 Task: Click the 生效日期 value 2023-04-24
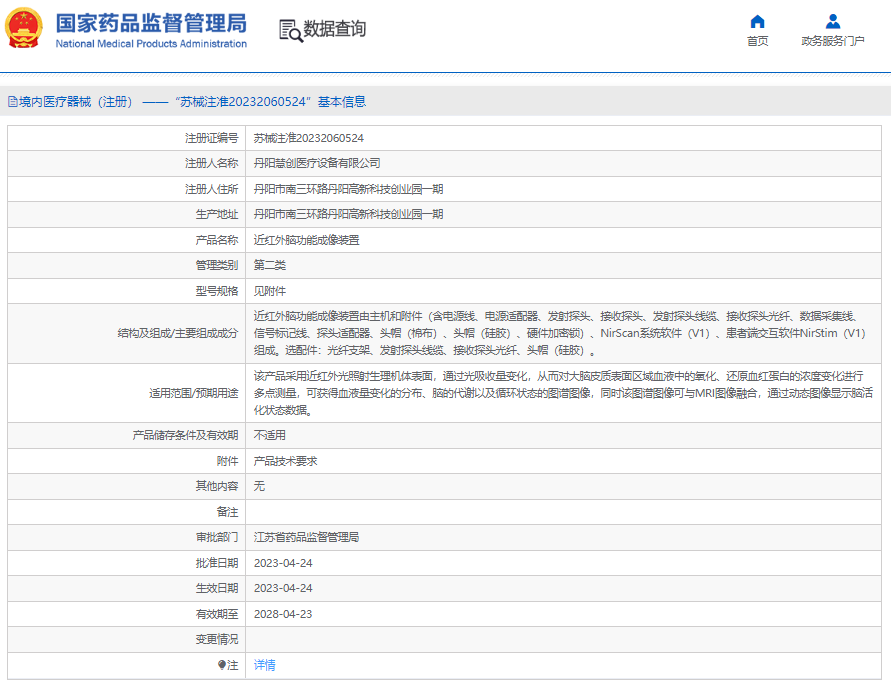[x=283, y=588]
